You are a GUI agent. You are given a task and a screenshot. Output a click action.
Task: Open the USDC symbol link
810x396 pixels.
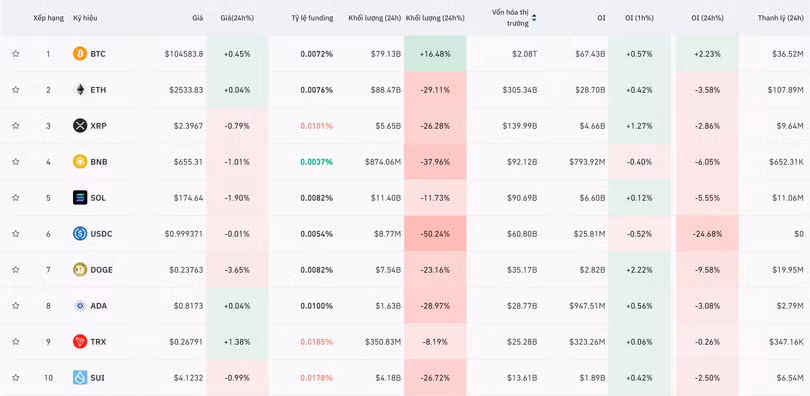point(101,233)
